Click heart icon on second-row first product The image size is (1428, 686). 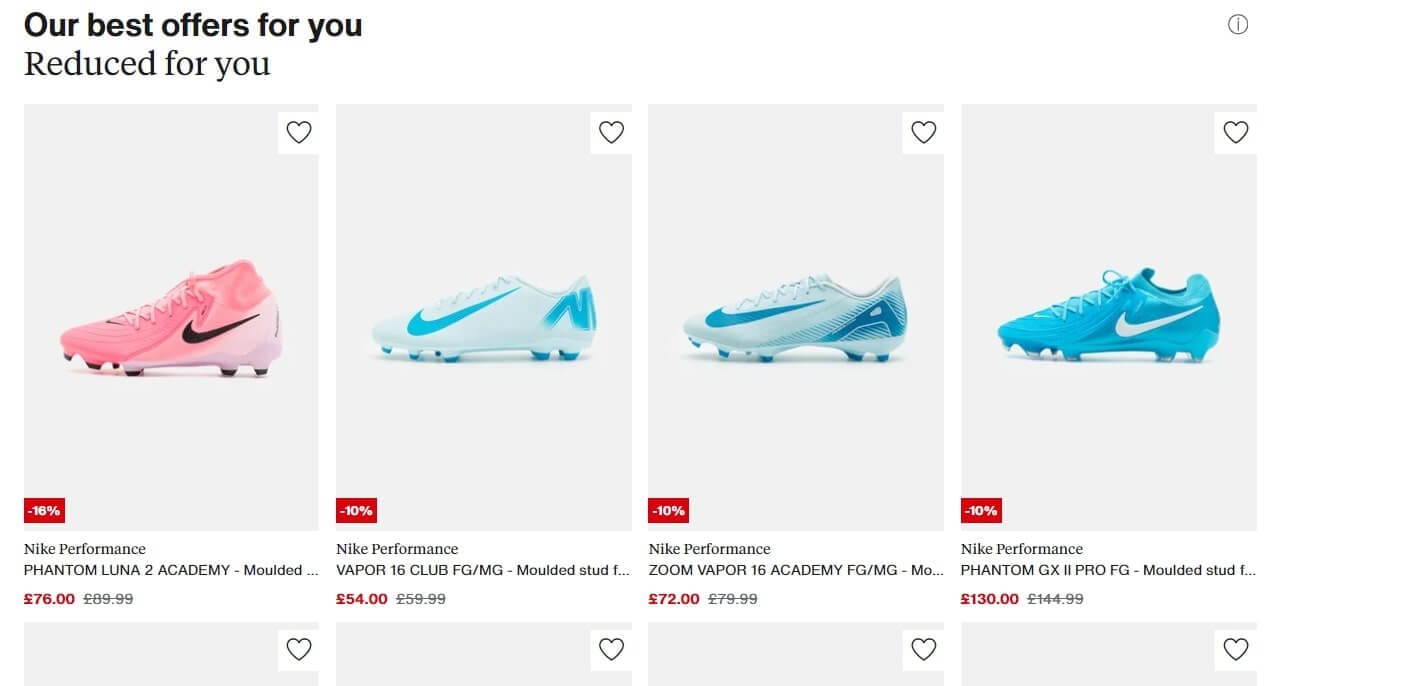coord(299,650)
